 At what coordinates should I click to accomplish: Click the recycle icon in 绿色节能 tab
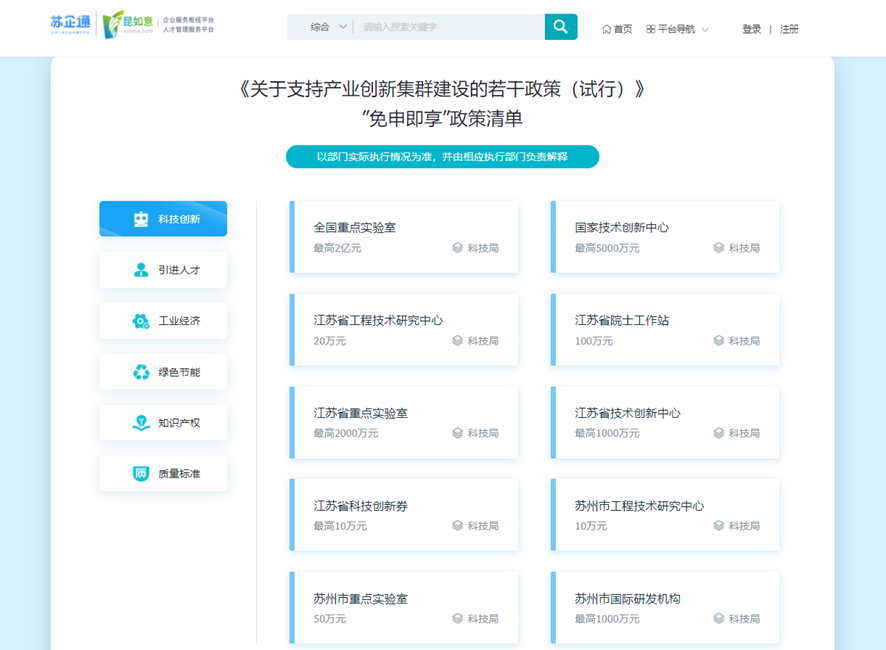tap(141, 372)
